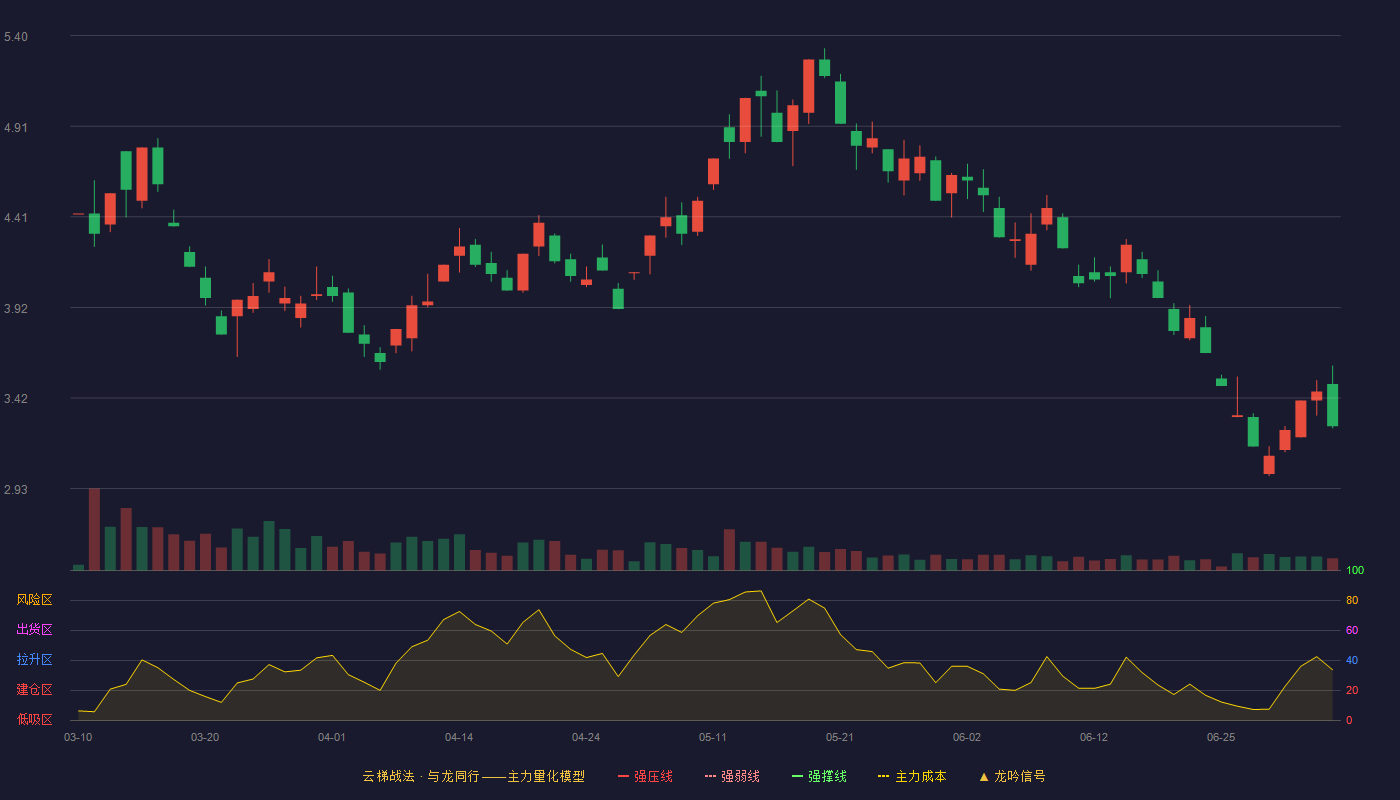
Task: Click the 建仓区 zone label
Action: tap(35, 690)
